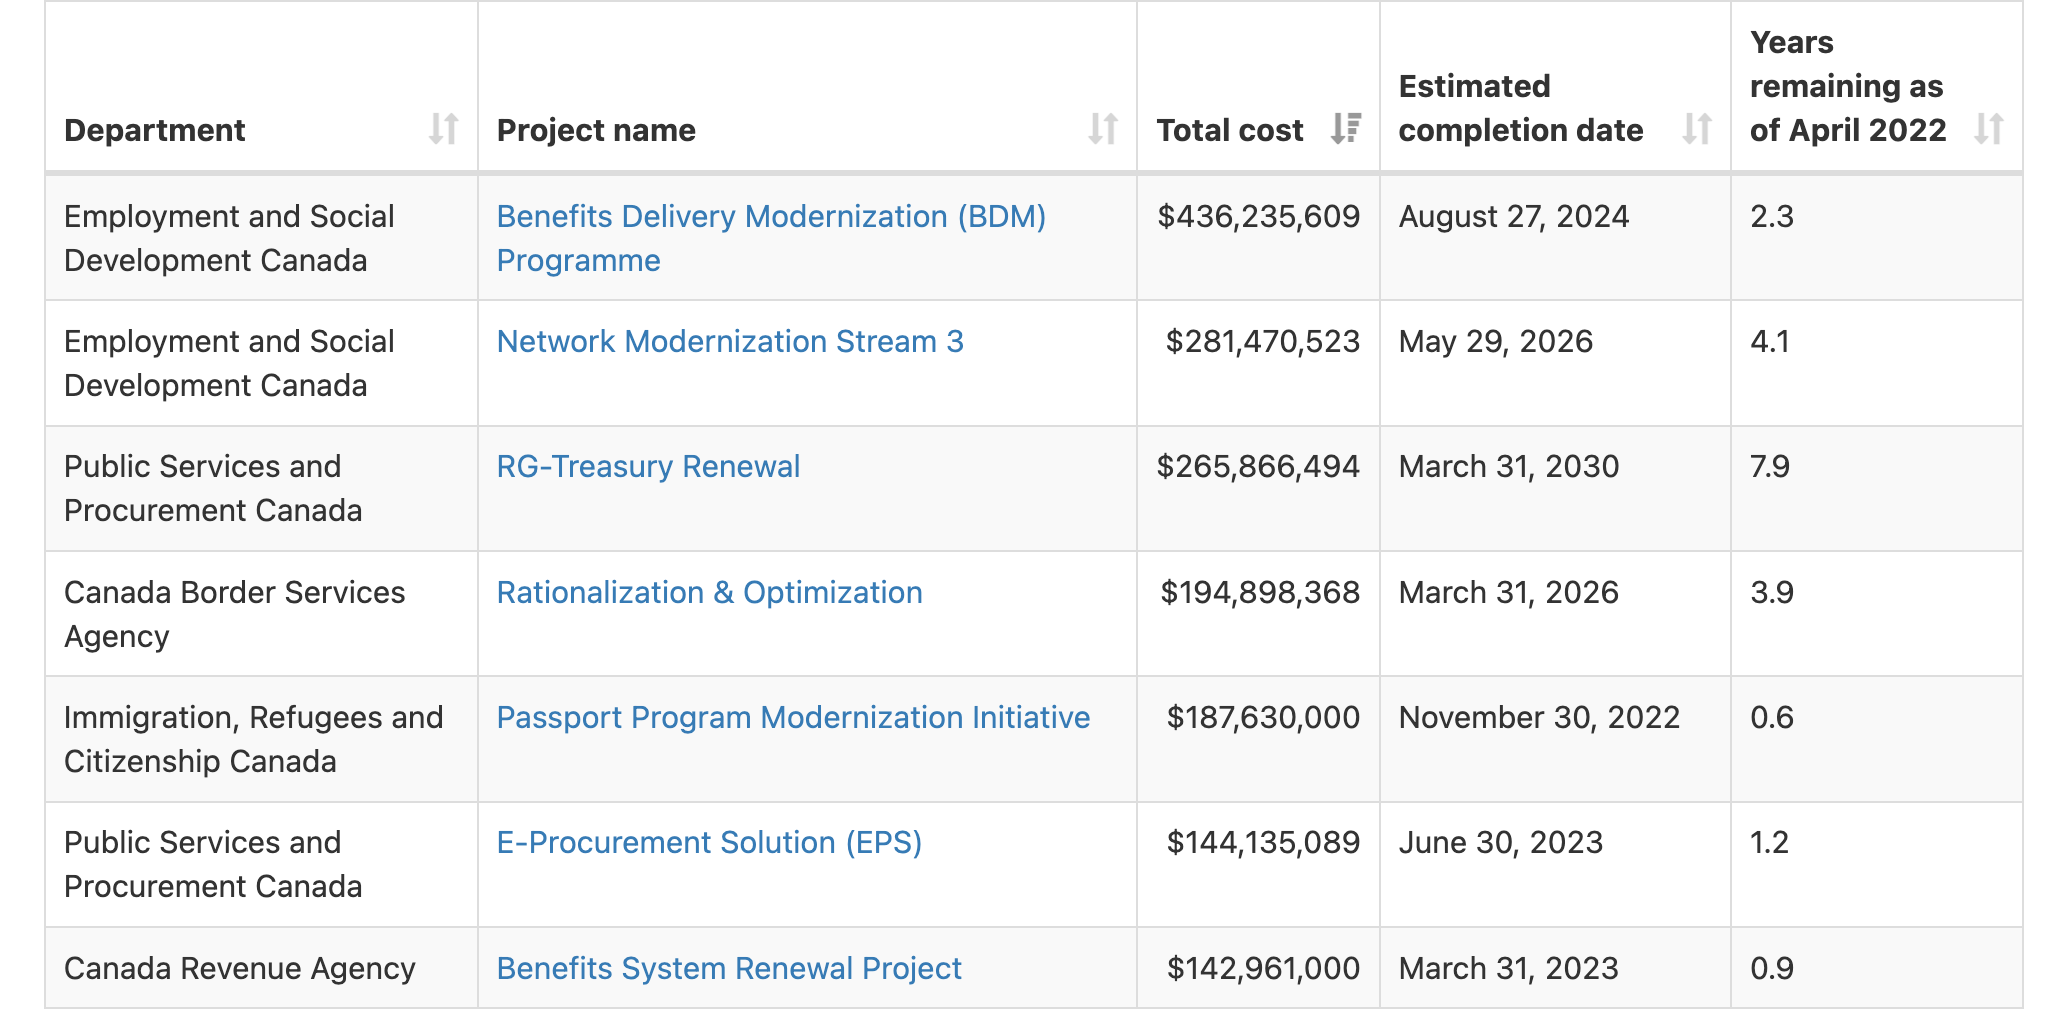Click the May 29, 2026 date cell
This screenshot has width=2070, height=1009.
click(x=1555, y=363)
